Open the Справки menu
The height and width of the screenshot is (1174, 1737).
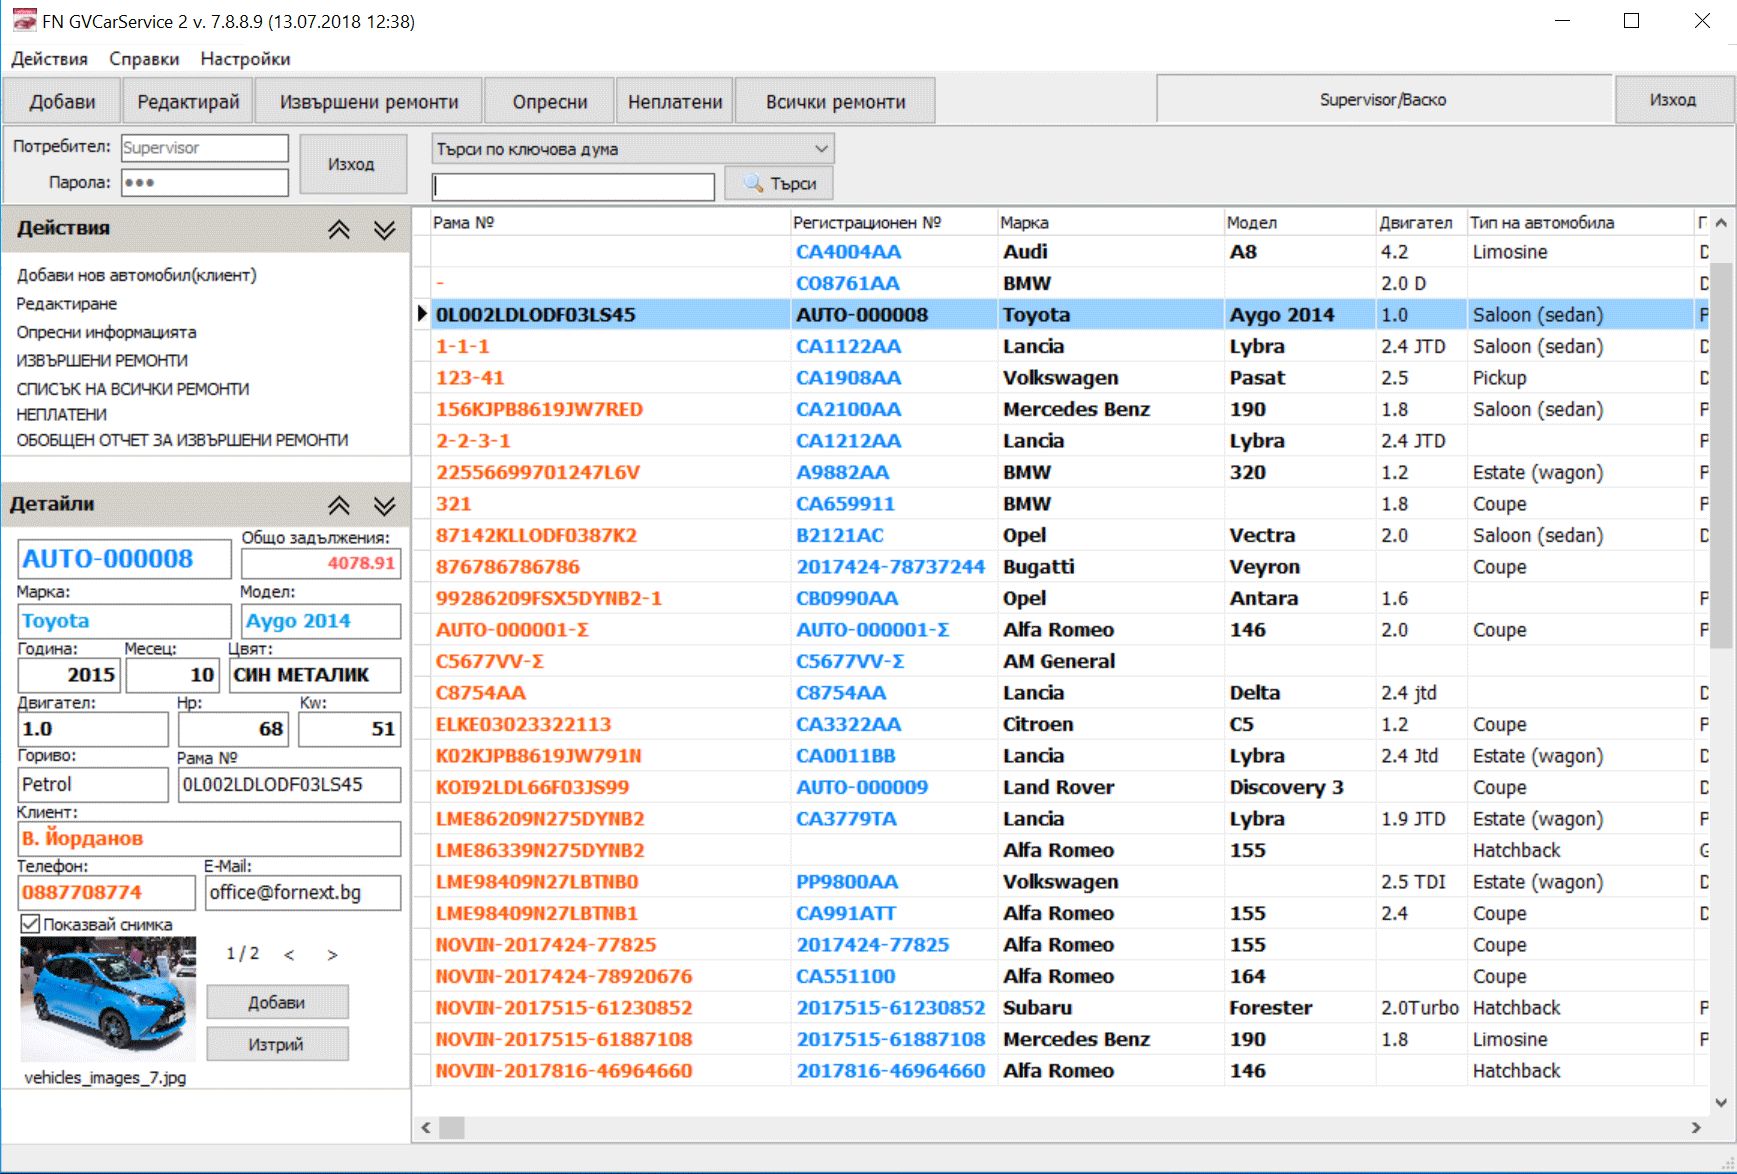[x=144, y=59]
